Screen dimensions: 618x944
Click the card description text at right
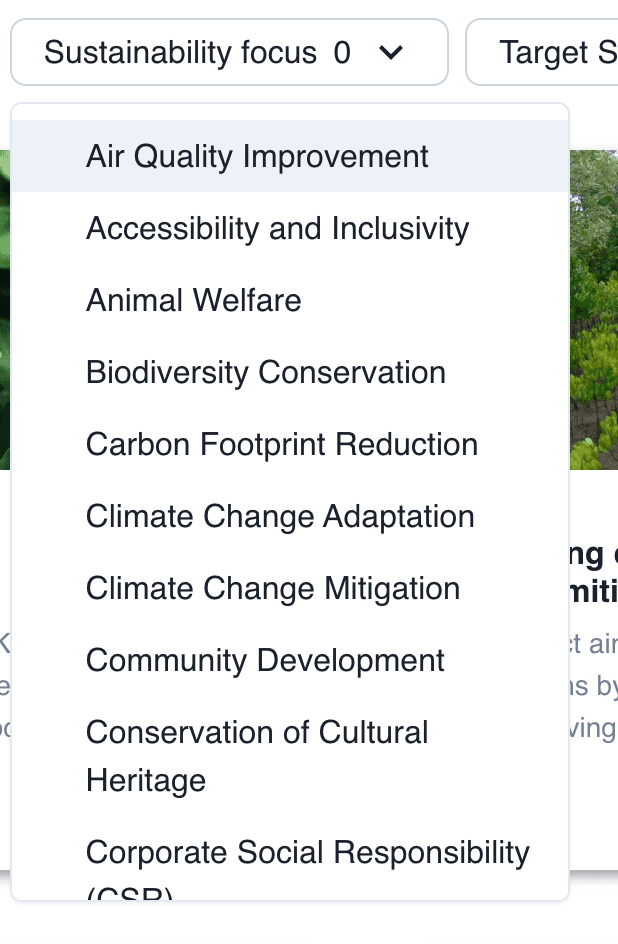coord(594,686)
